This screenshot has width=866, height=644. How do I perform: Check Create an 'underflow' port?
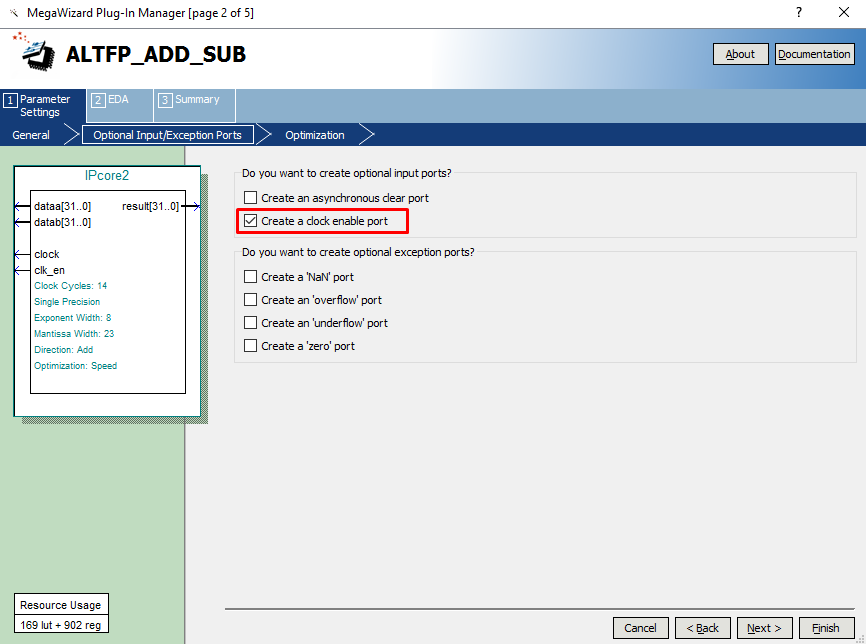pyautogui.click(x=250, y=323)
